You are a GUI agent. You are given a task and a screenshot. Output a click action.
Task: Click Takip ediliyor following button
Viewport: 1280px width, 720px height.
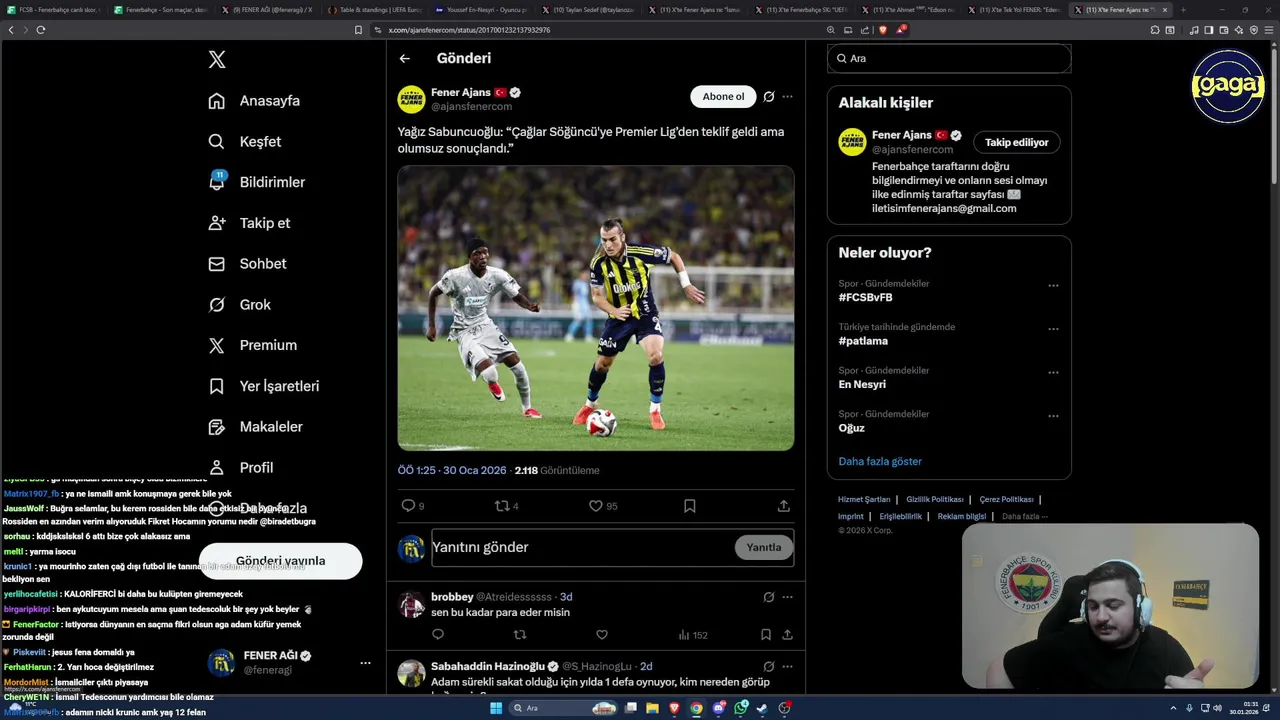(1016, 143)
